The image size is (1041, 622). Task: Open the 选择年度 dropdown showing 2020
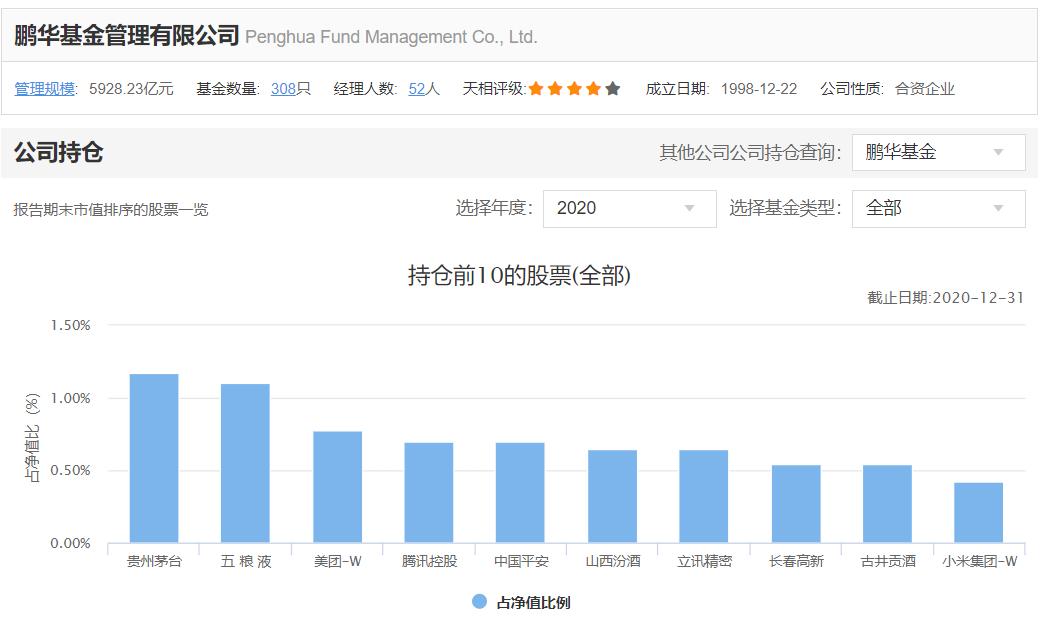(x=628, y=209)
